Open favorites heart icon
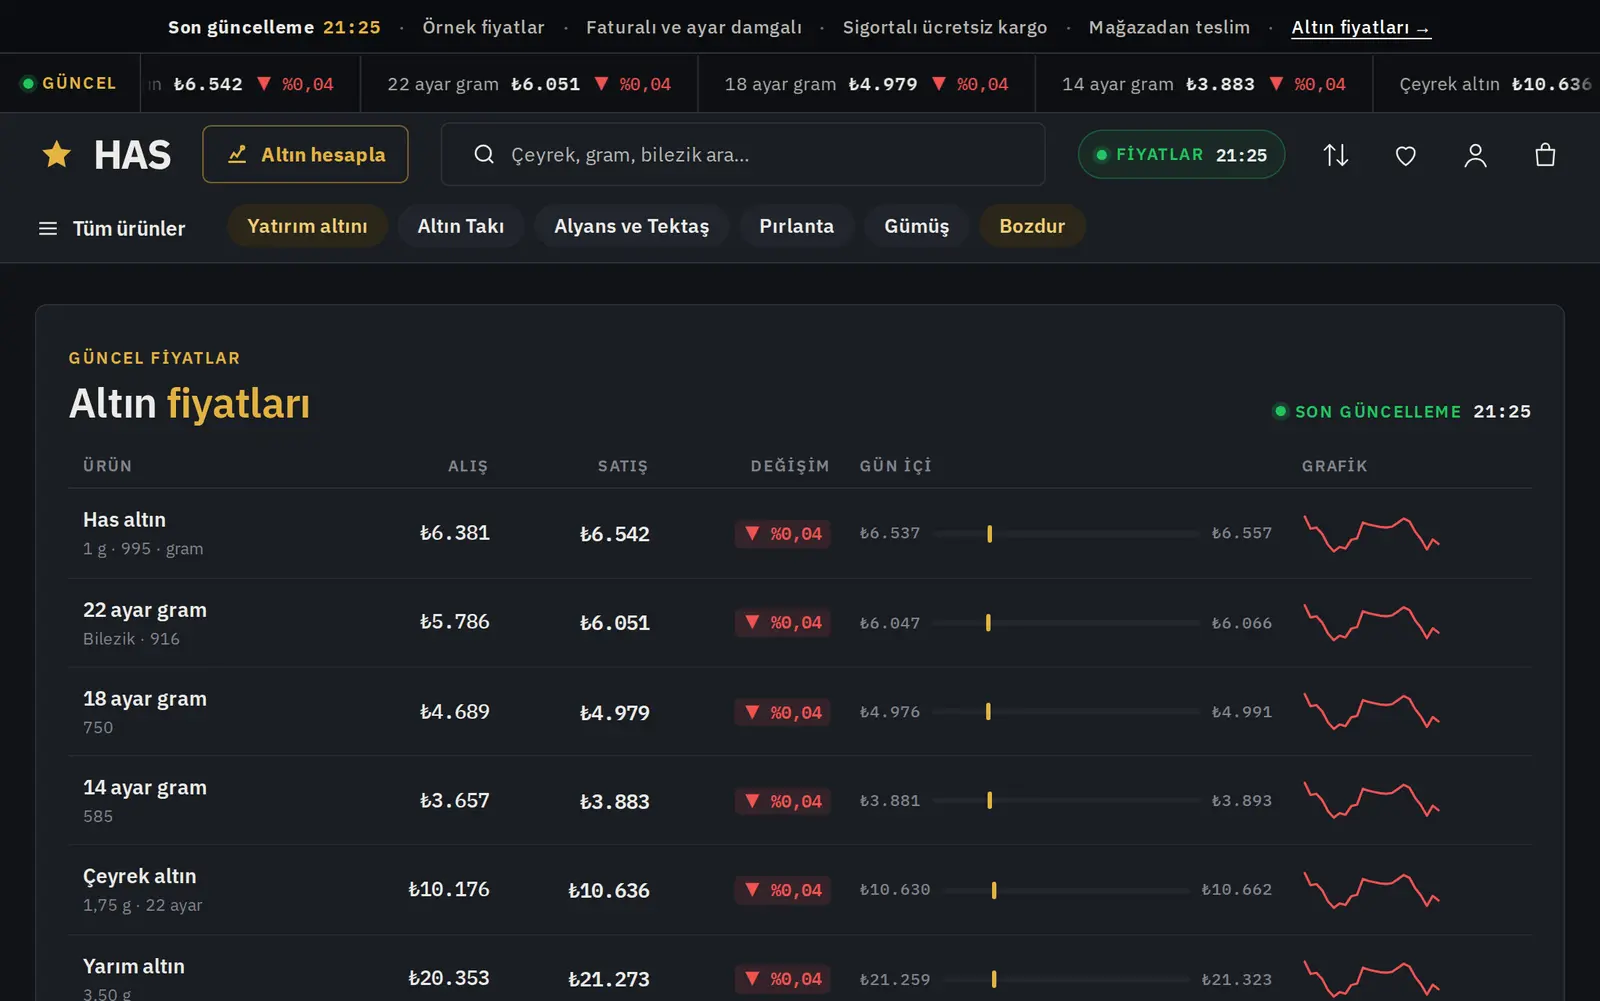The width and height of the screenshot is (1600, 1001). pos(1406,155)
